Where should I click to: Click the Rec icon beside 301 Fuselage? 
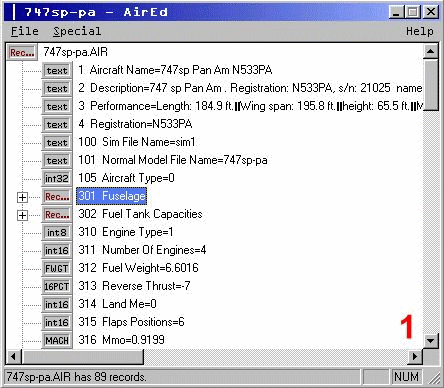[57, 197]
